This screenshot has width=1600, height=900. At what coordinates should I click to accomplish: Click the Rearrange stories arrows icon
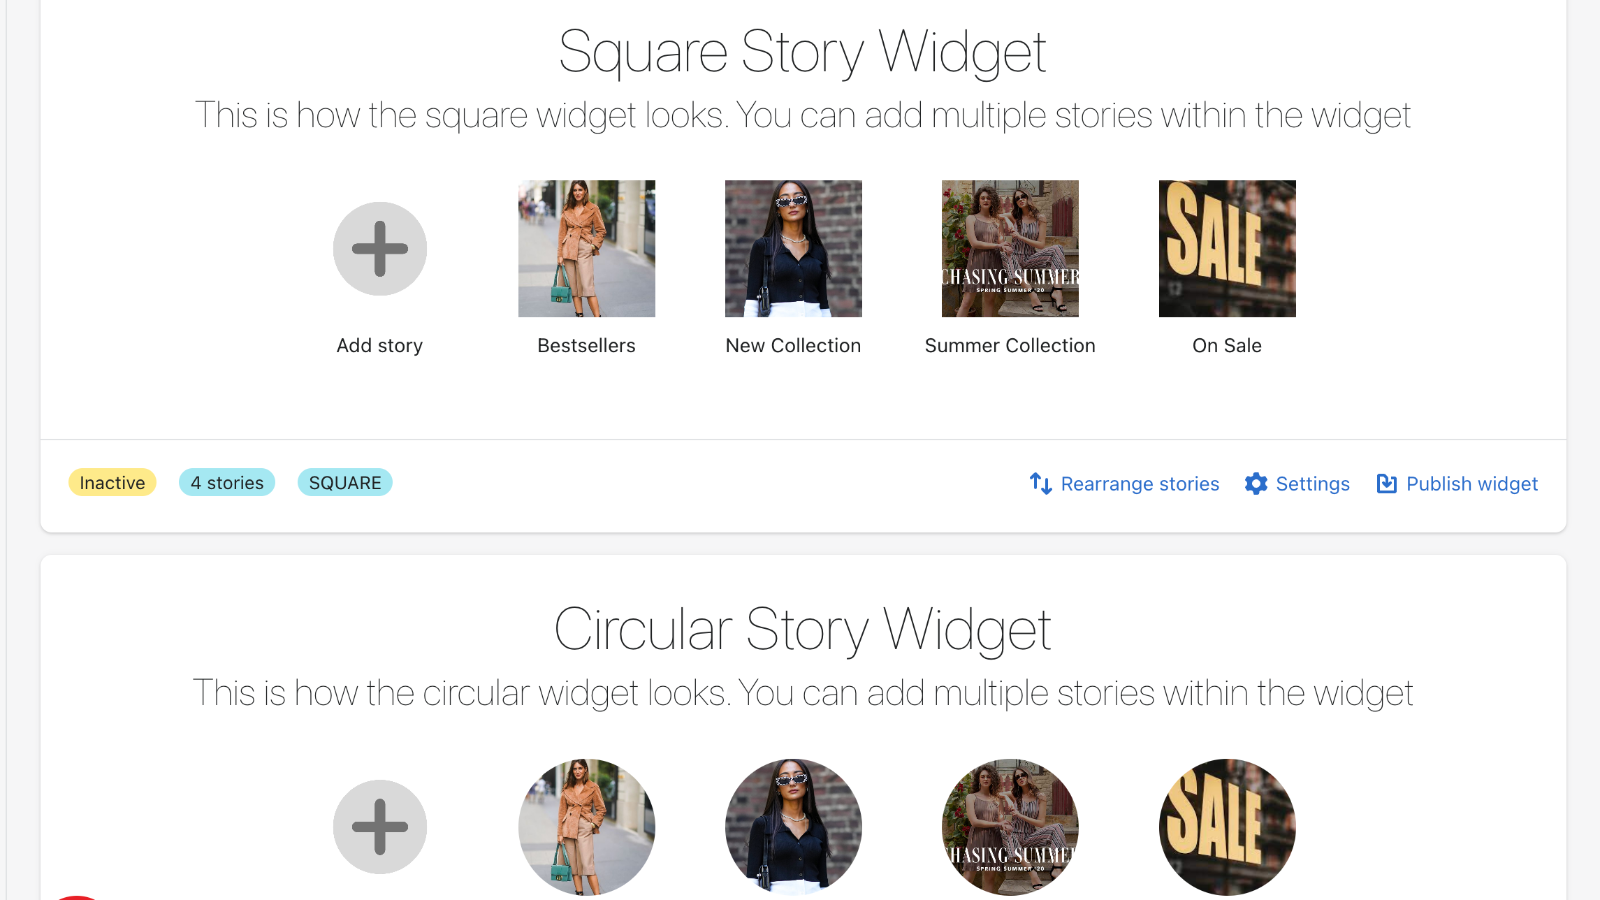coord(1040,483)
